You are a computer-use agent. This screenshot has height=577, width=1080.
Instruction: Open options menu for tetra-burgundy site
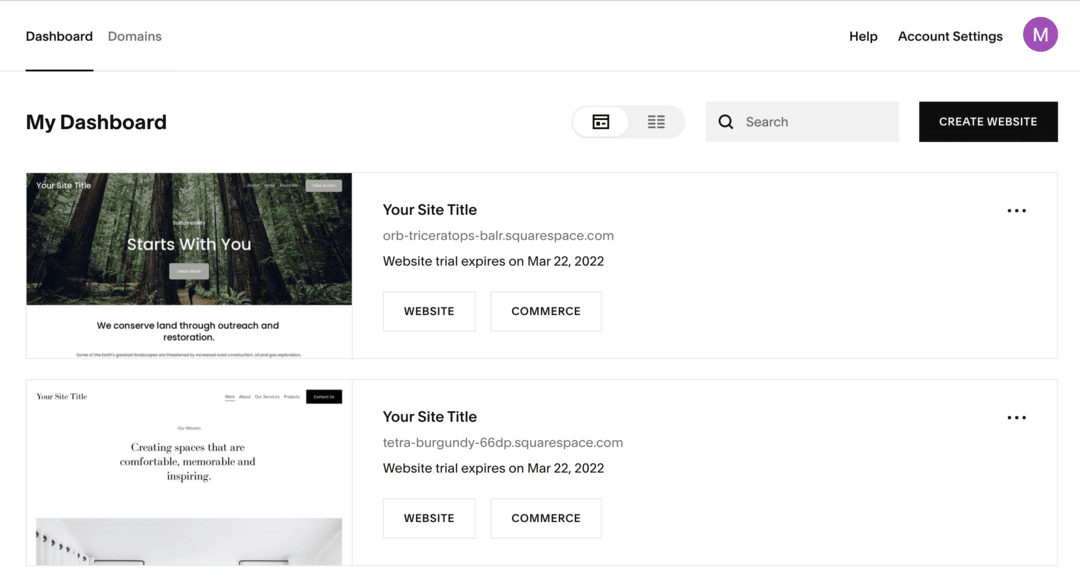pyautogui.click(x=1017, y=417)
